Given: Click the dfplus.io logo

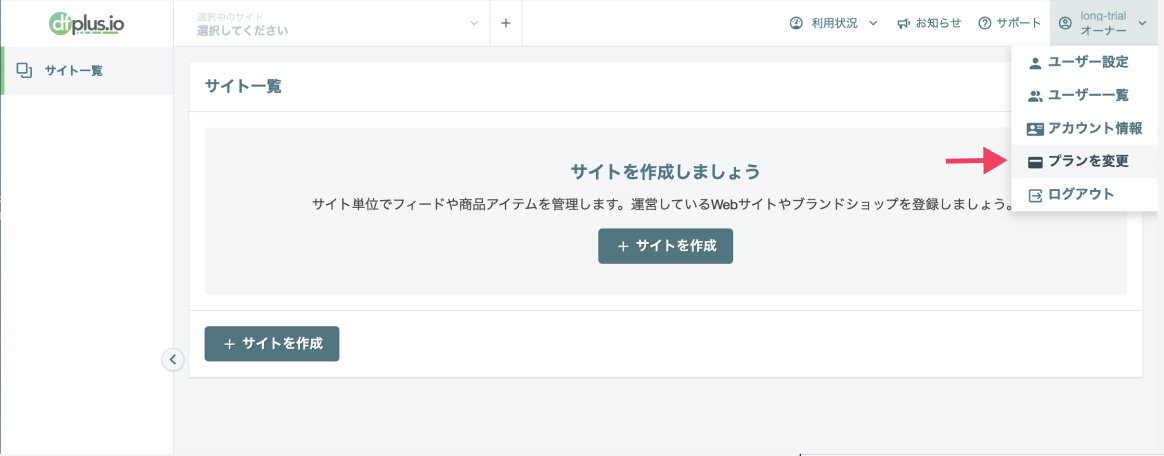Looking at the screenshot, I should 87,23.
